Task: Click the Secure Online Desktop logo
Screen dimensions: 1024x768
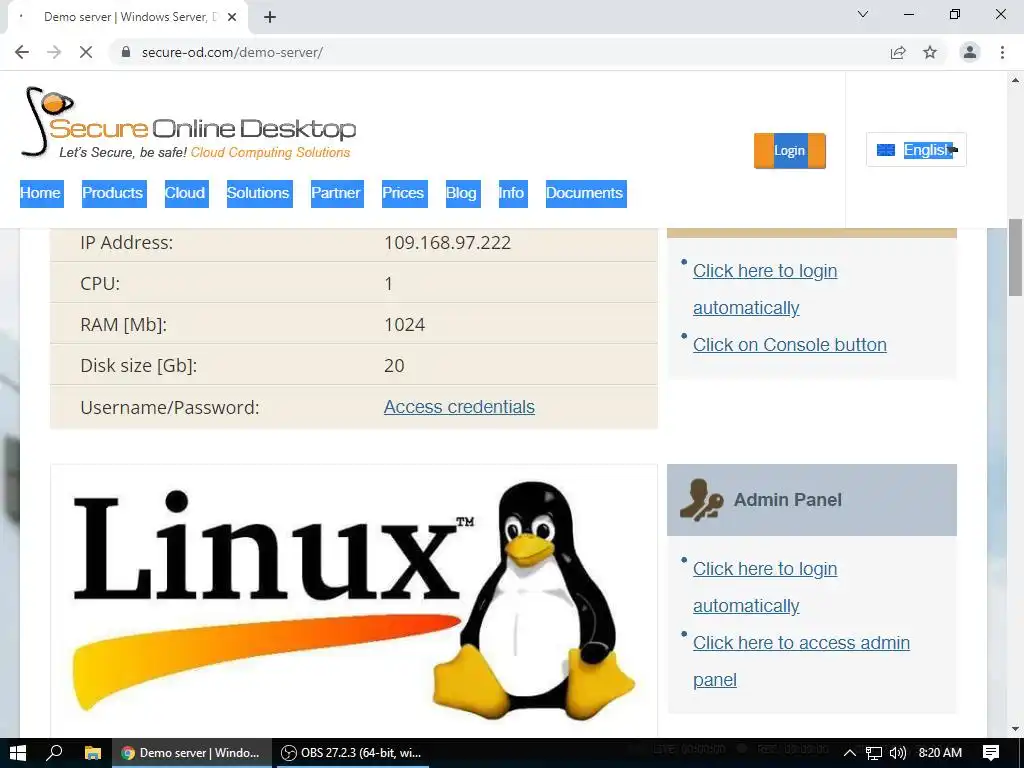Action: point(188,124)
